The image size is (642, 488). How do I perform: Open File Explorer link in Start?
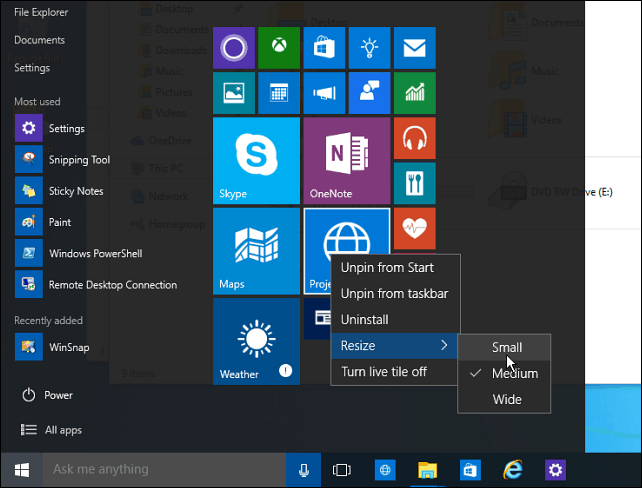coord(41,12)
